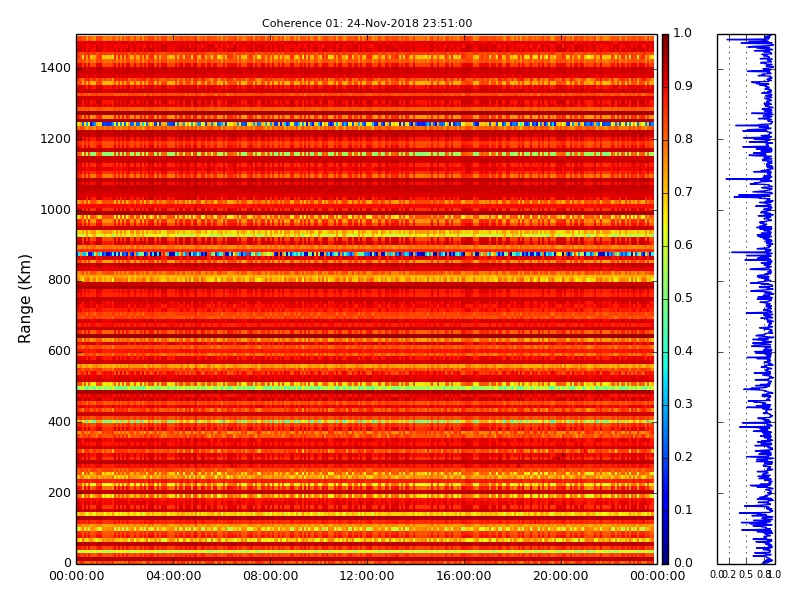Click the 0.4 colorbar label
The image size is (800, 600).
[683, 351]
